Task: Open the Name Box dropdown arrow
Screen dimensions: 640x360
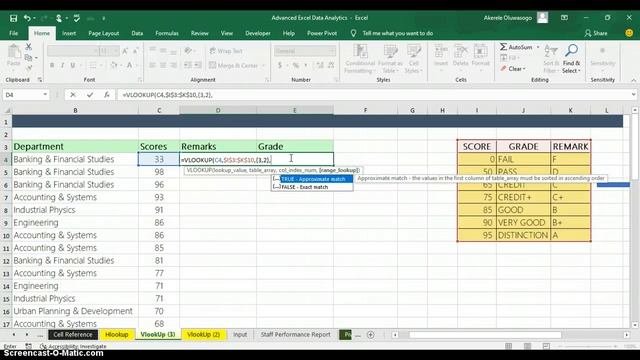Action: click(45, 95)
